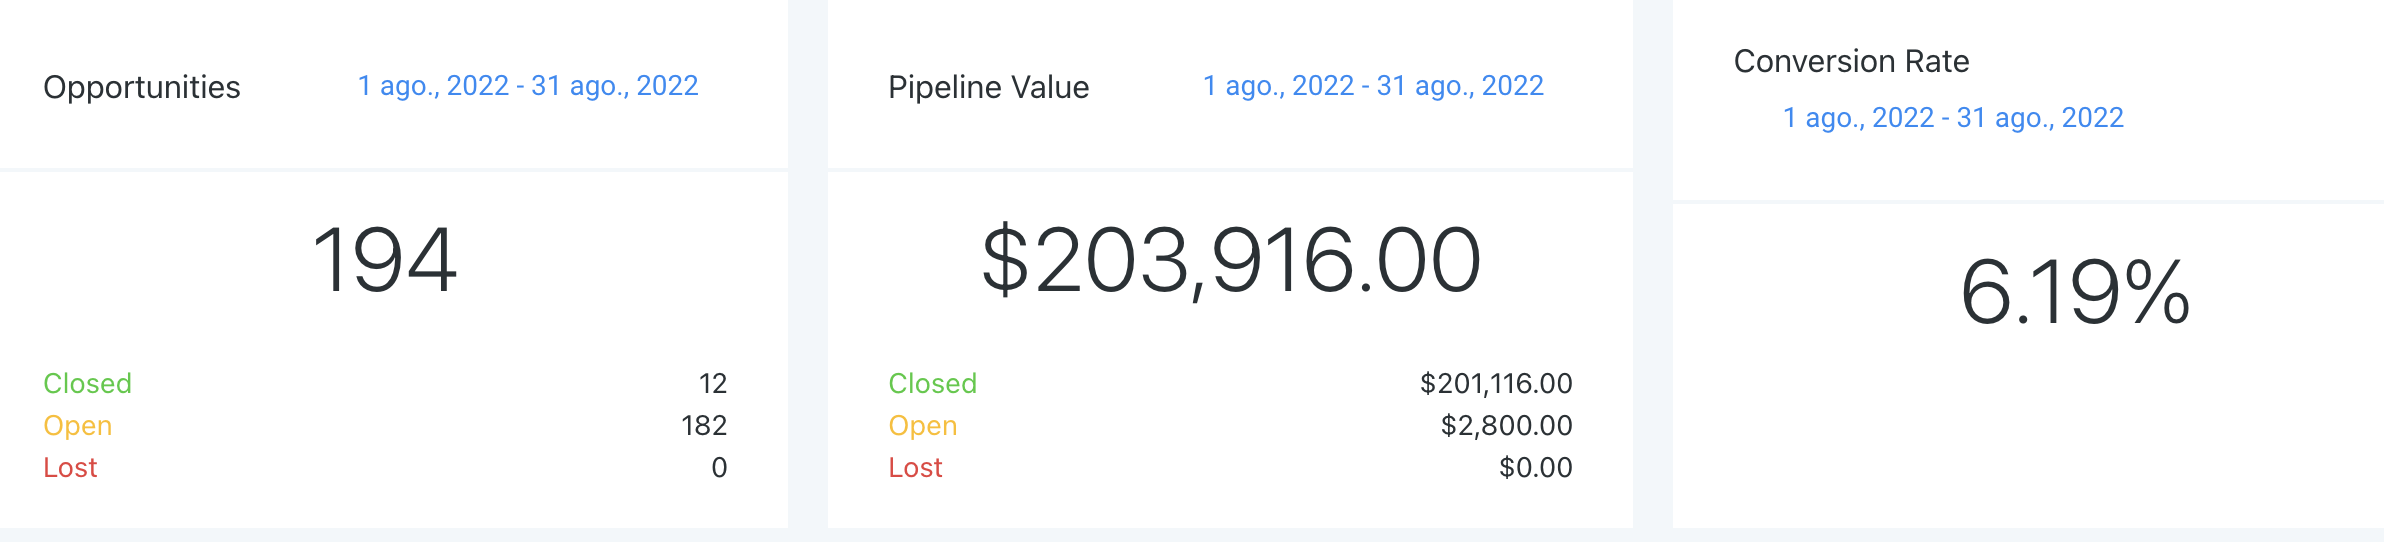Open the Conversion Rate card date range picker
The image size is (2384, 542).
point(1953,118)
